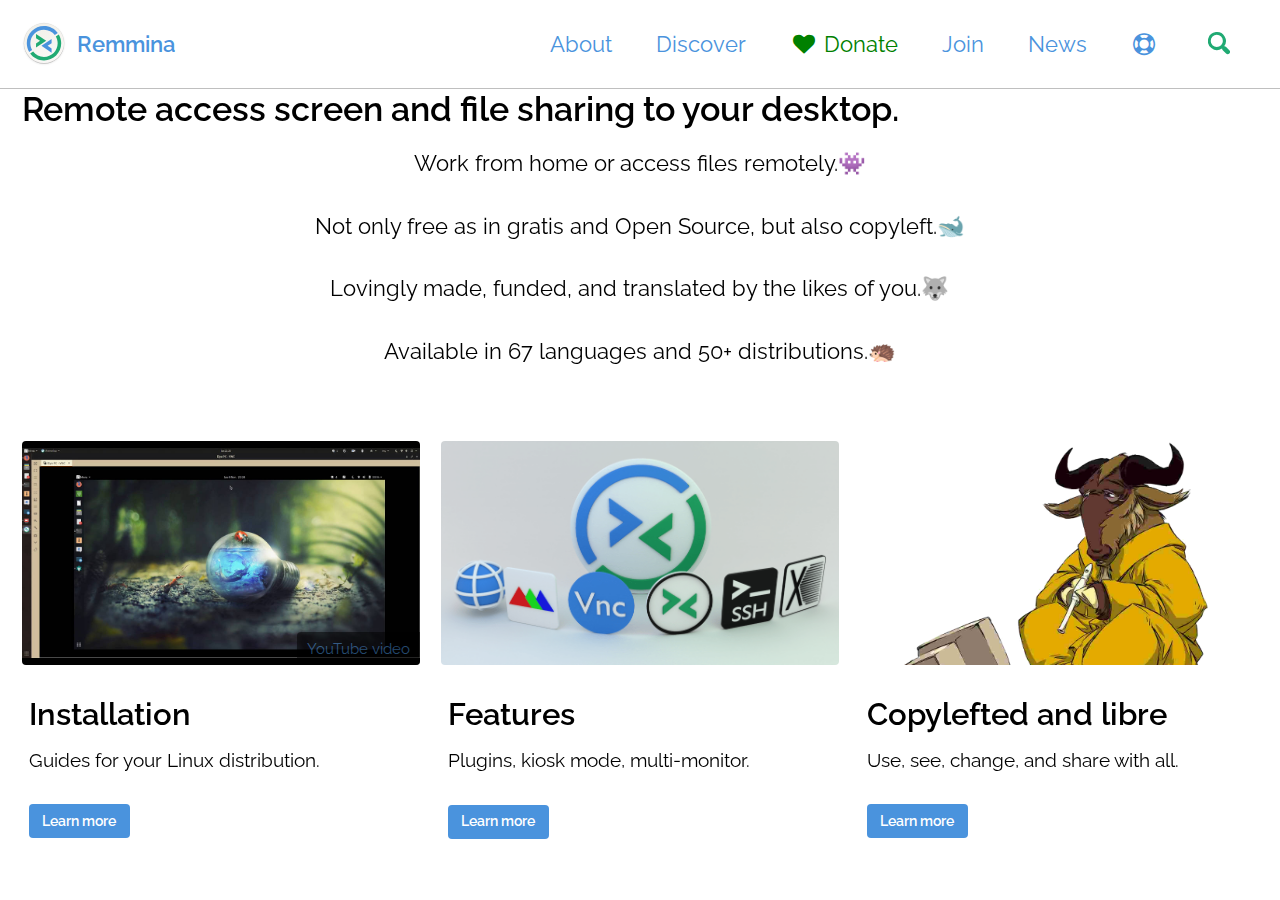The height and width of the screenshot is (900, 1280).
Task: Click 'Use, see, change, and share with all.'
Action: [x=1023, y=761]
